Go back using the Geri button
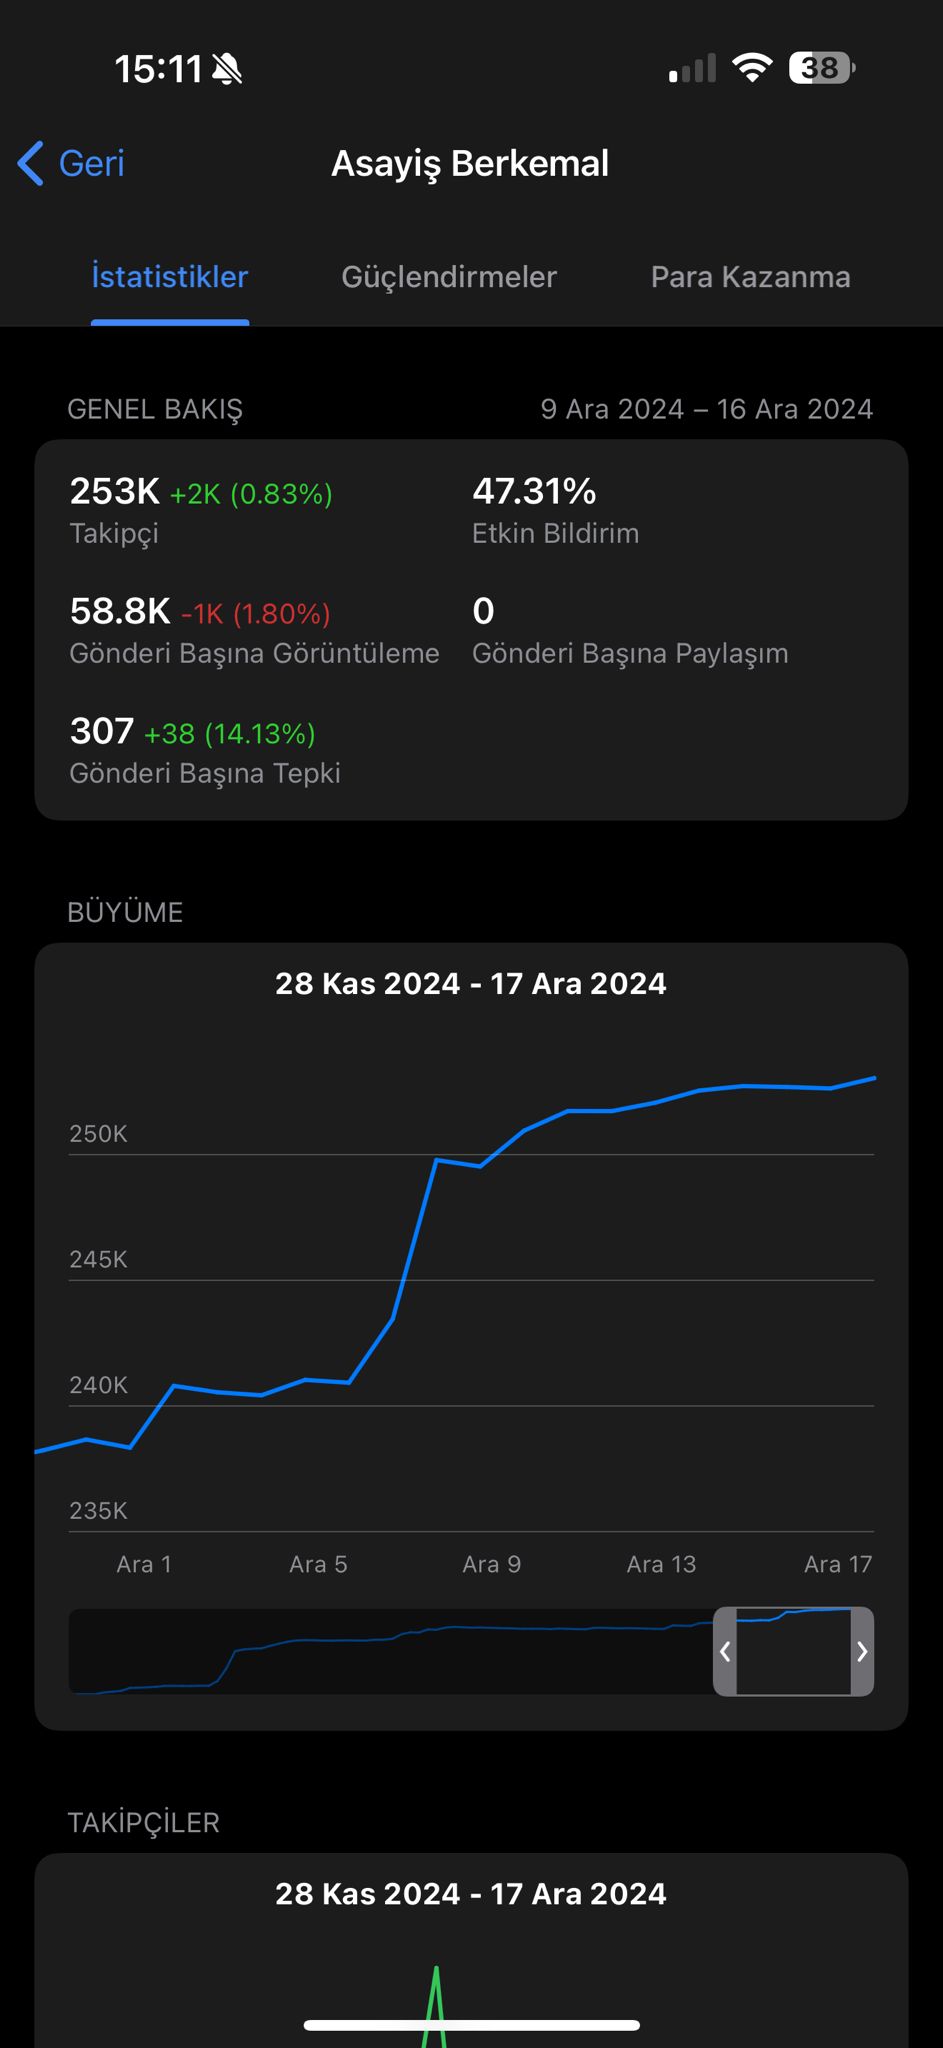The width and height of the screenshot is (943, 2048). pos(71,163)
